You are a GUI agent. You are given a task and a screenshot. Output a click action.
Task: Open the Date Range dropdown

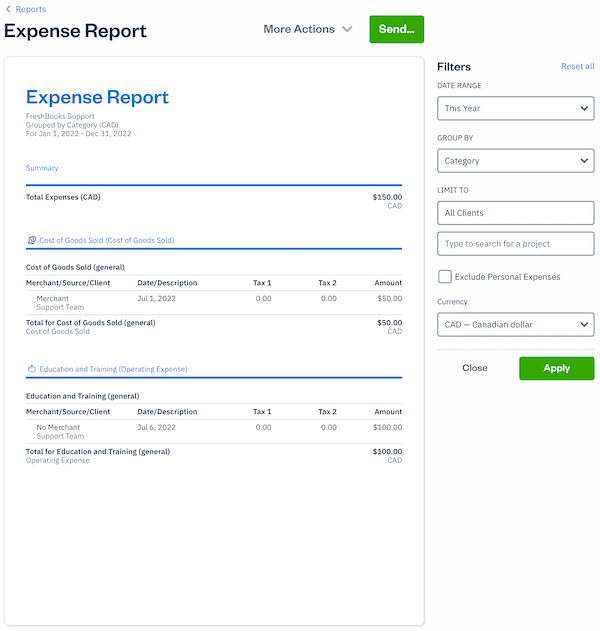tap(515, 108)
